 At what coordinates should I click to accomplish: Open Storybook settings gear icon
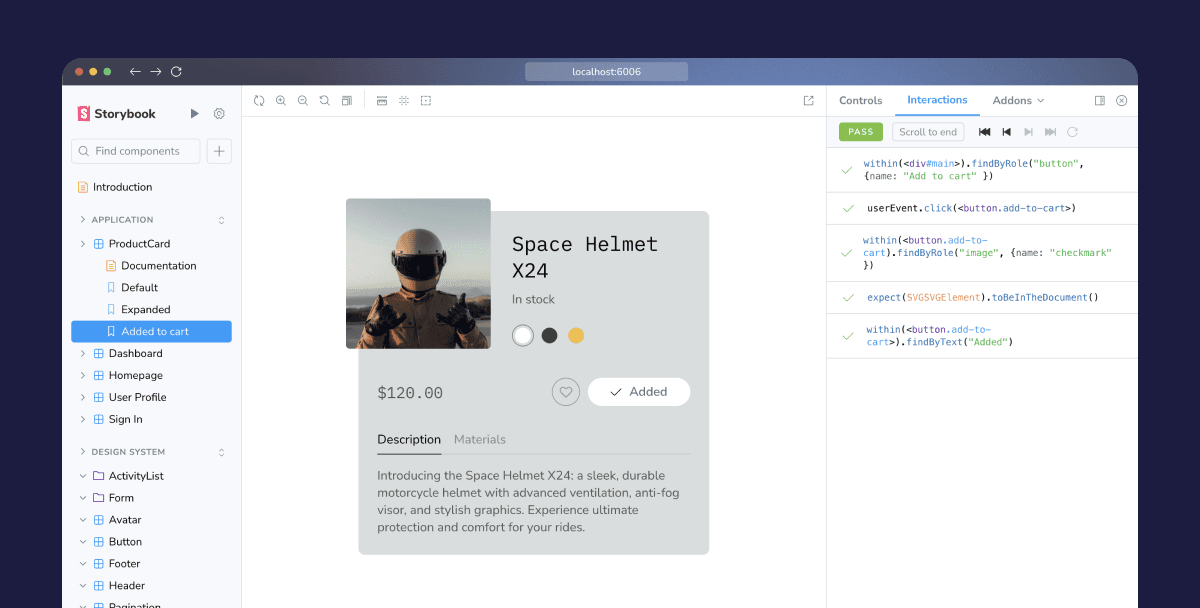[219, 114]
